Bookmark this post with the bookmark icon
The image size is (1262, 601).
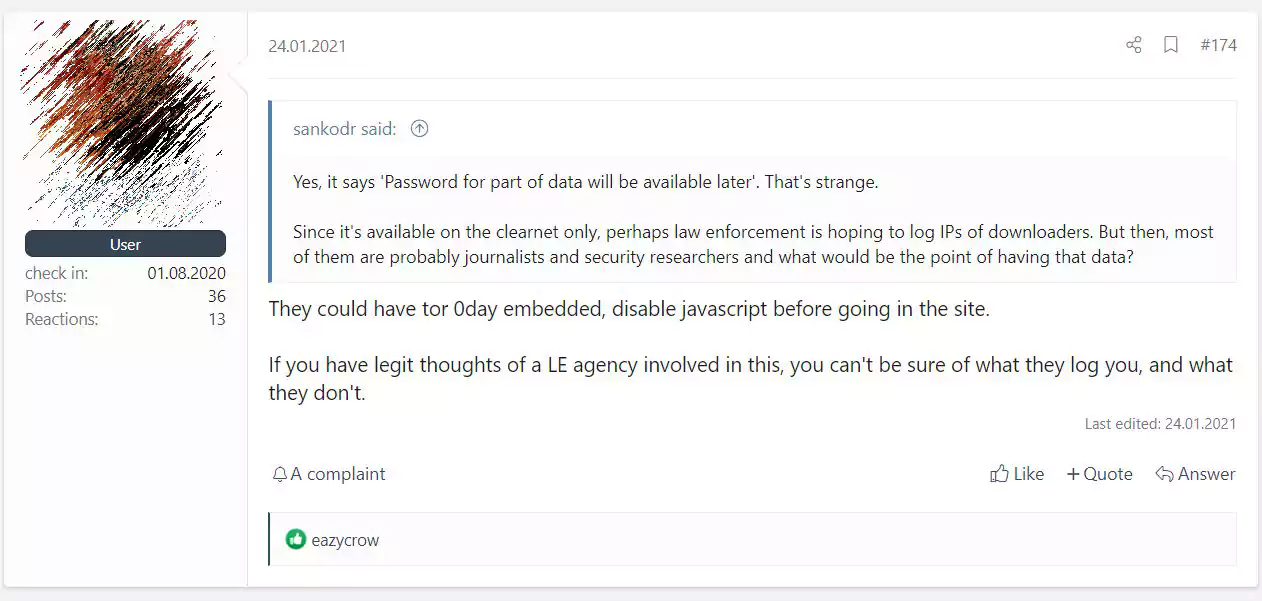[x=1171, y=45]
